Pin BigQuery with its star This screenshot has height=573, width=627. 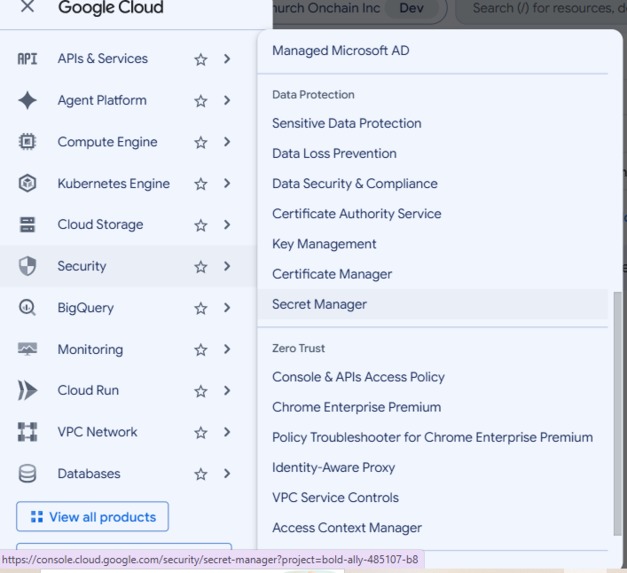pos(201,308)
